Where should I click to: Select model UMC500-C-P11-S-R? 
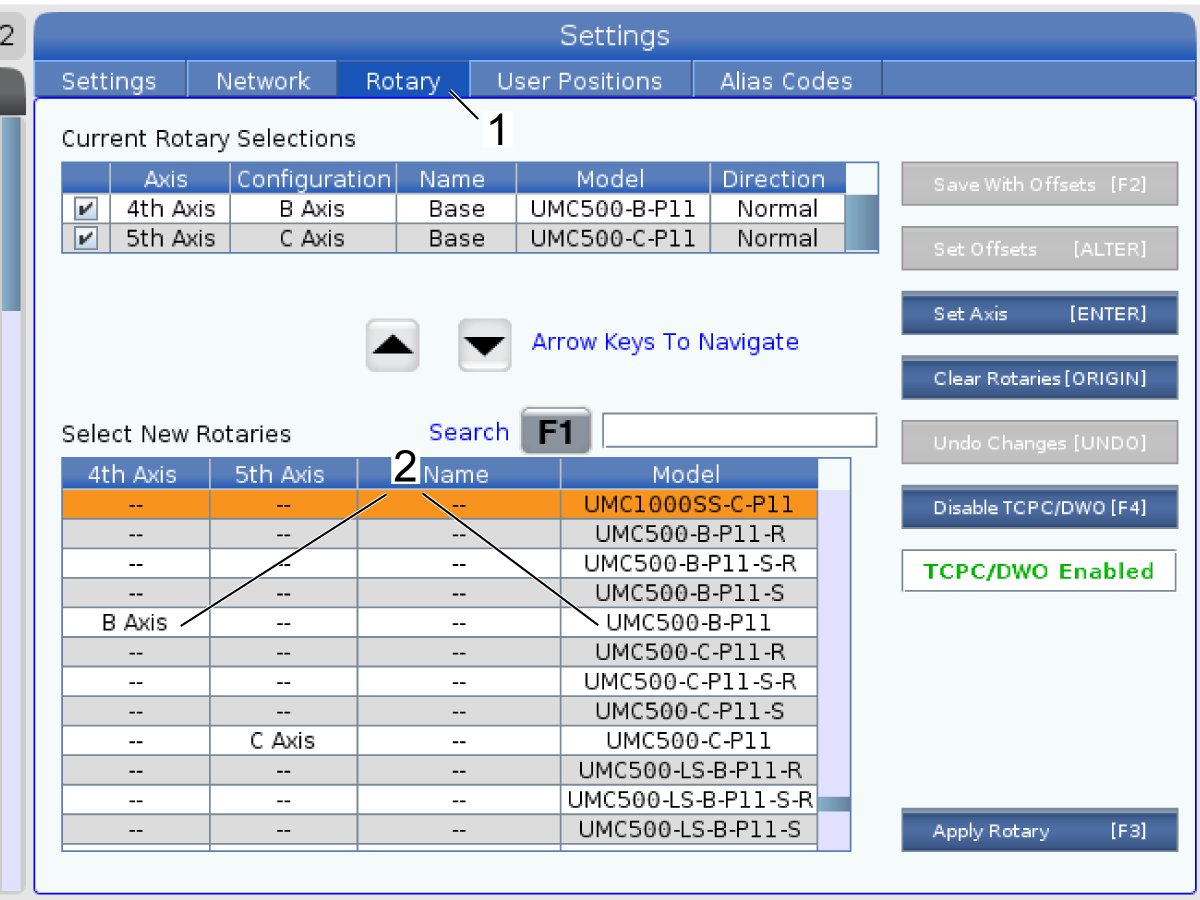pos(689,682)
